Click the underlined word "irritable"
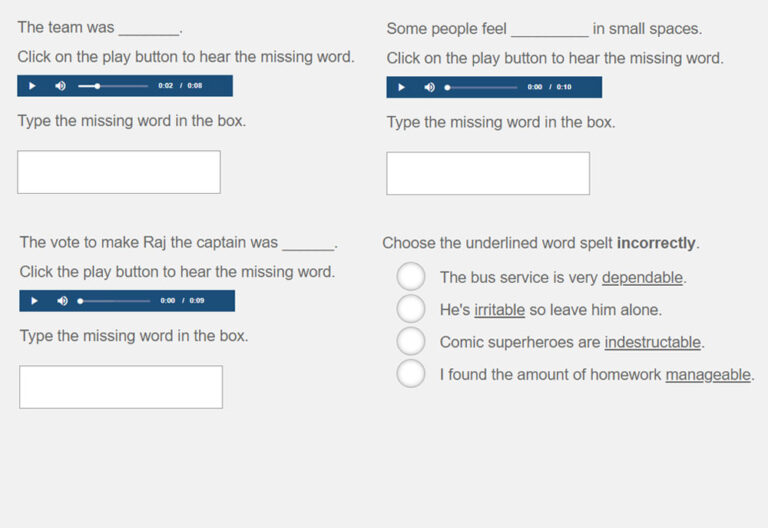Viewport: 768px width, 528px height. (499, 310)
